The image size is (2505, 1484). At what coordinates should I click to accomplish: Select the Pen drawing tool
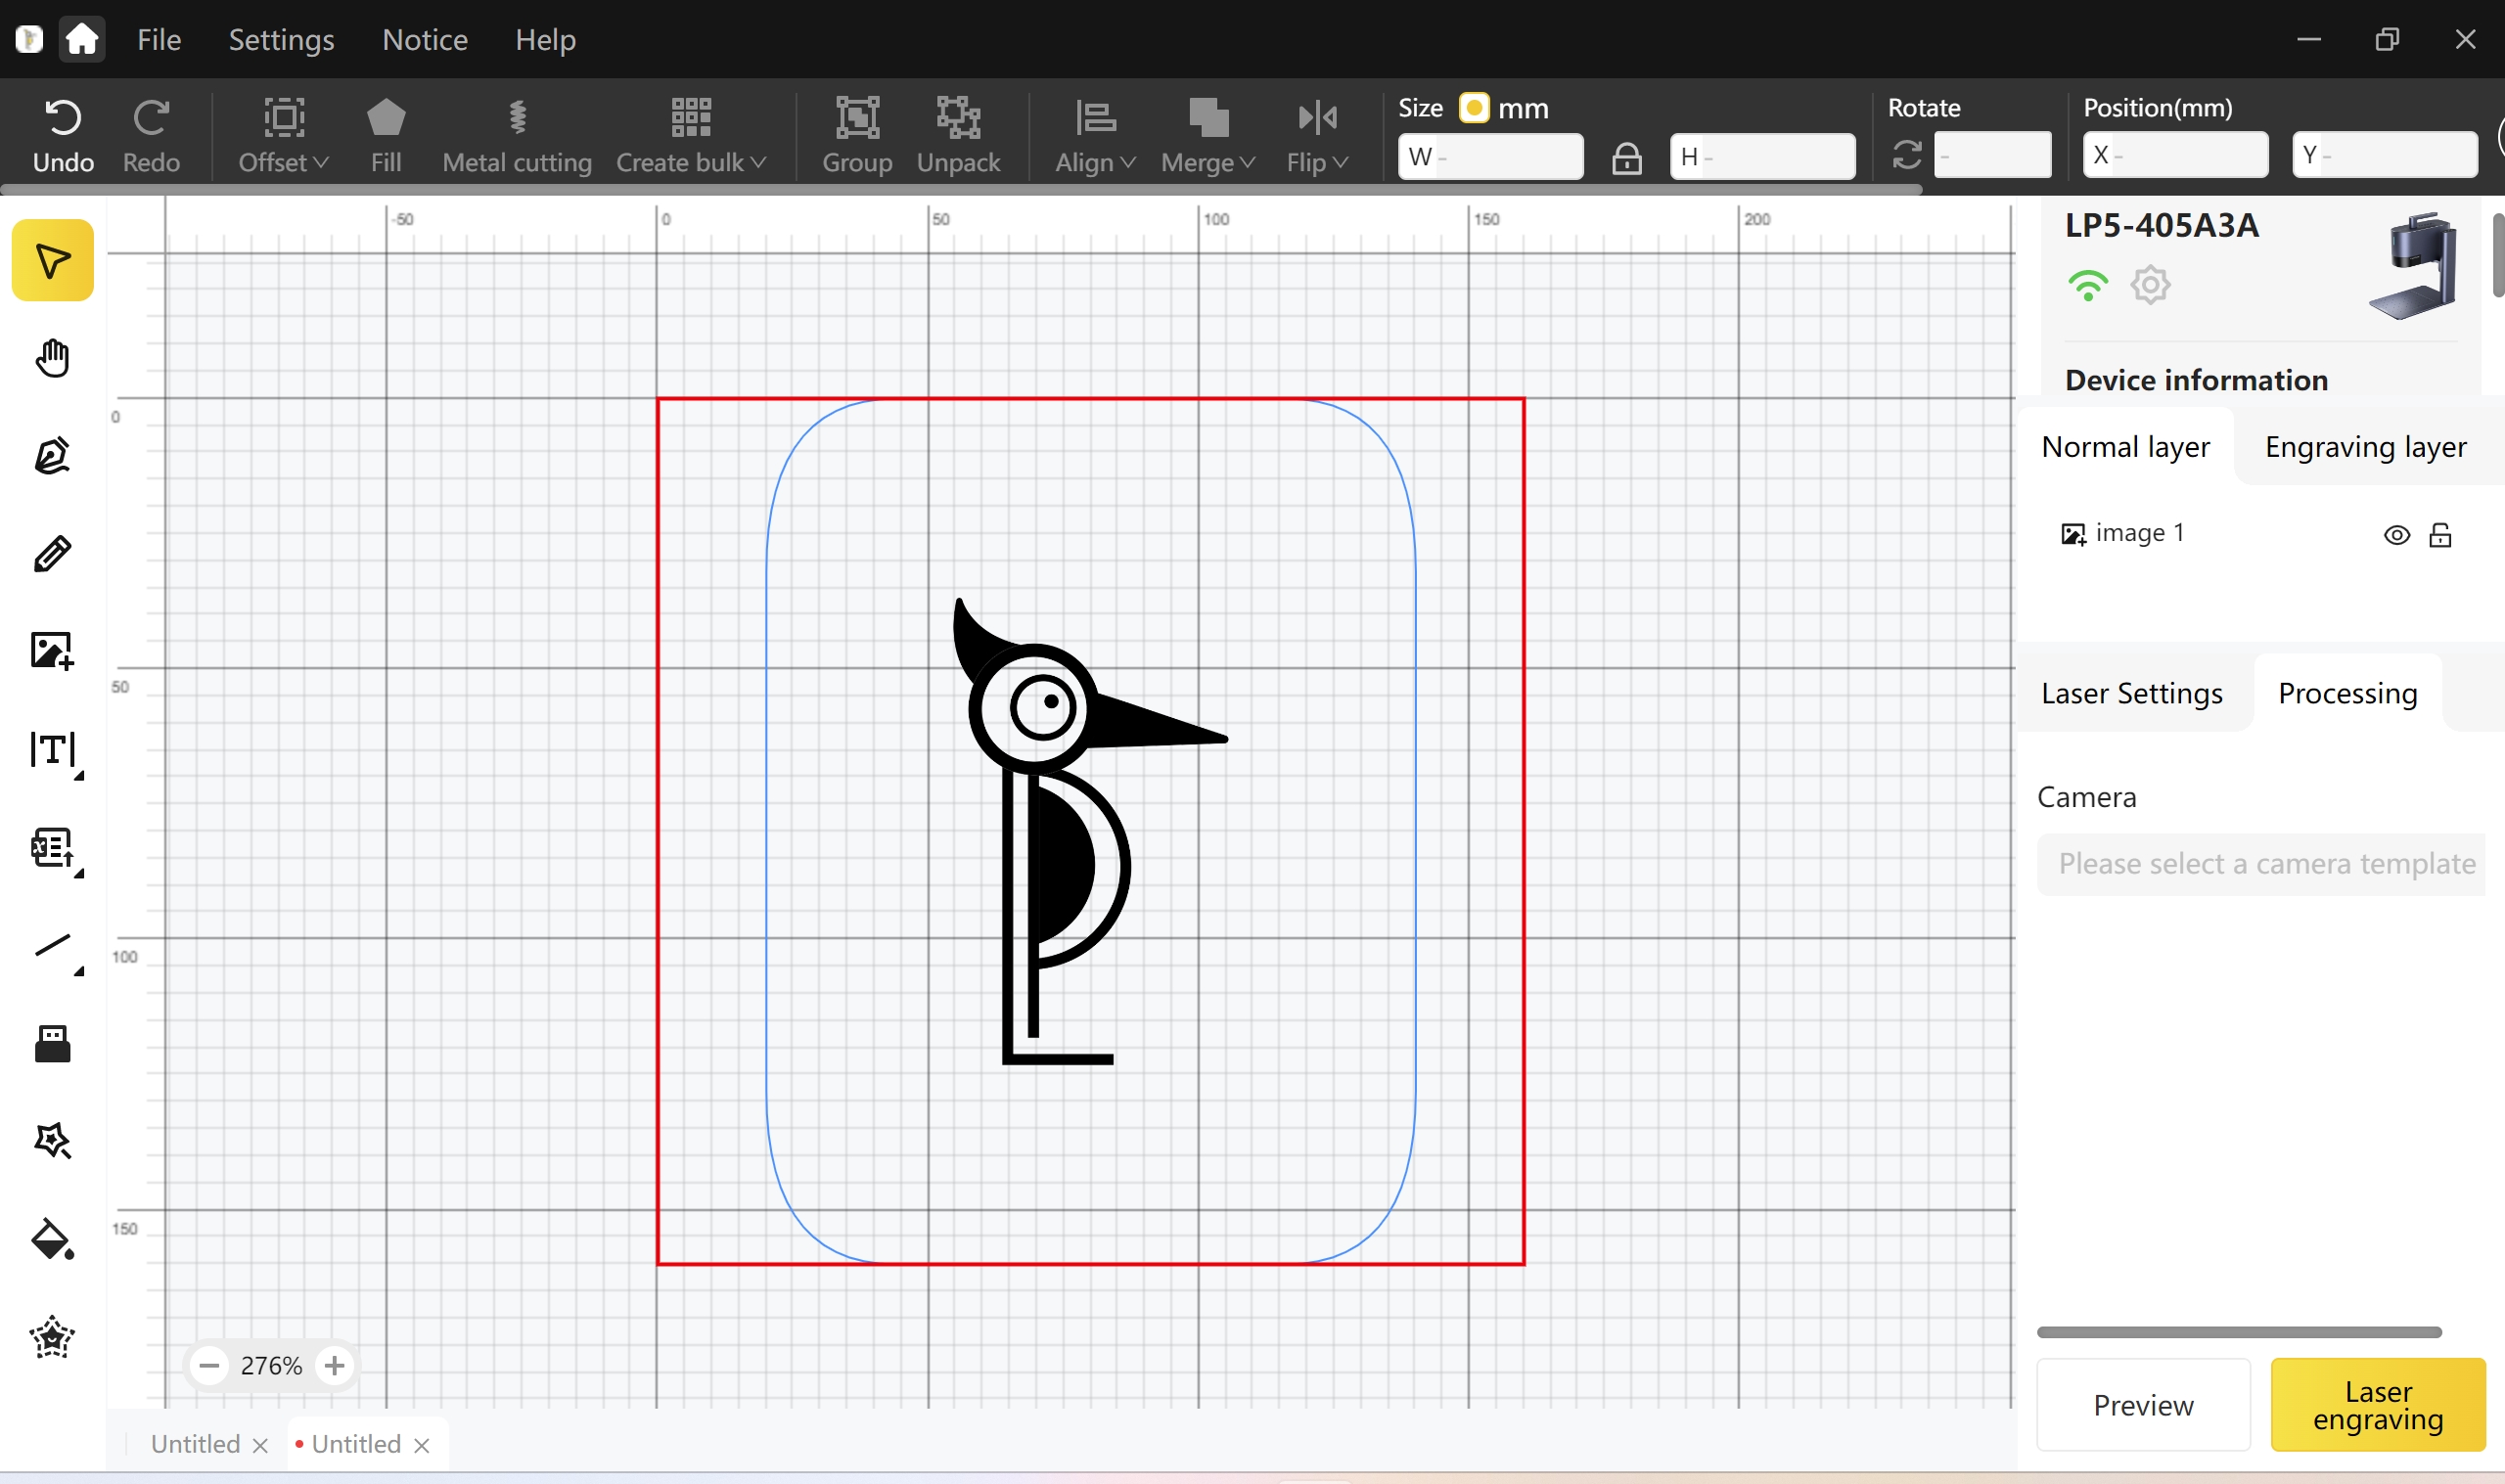click(52, 456)
